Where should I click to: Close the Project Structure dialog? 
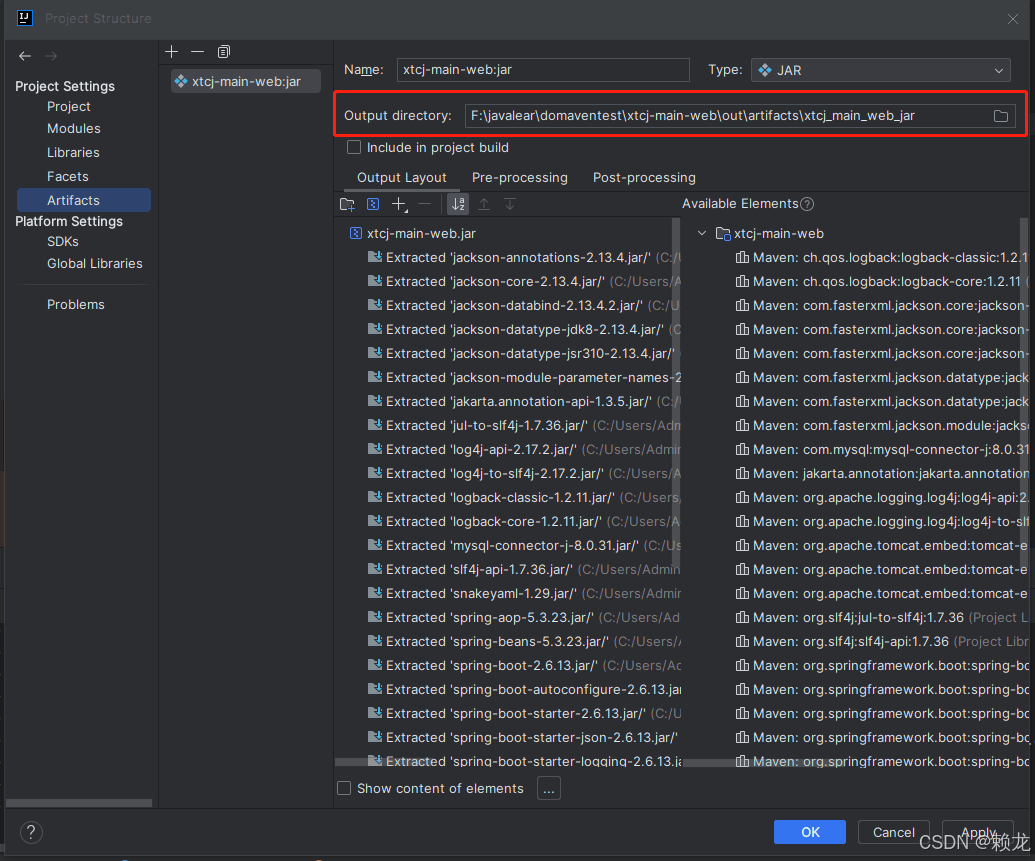[x=1013, y=19]
